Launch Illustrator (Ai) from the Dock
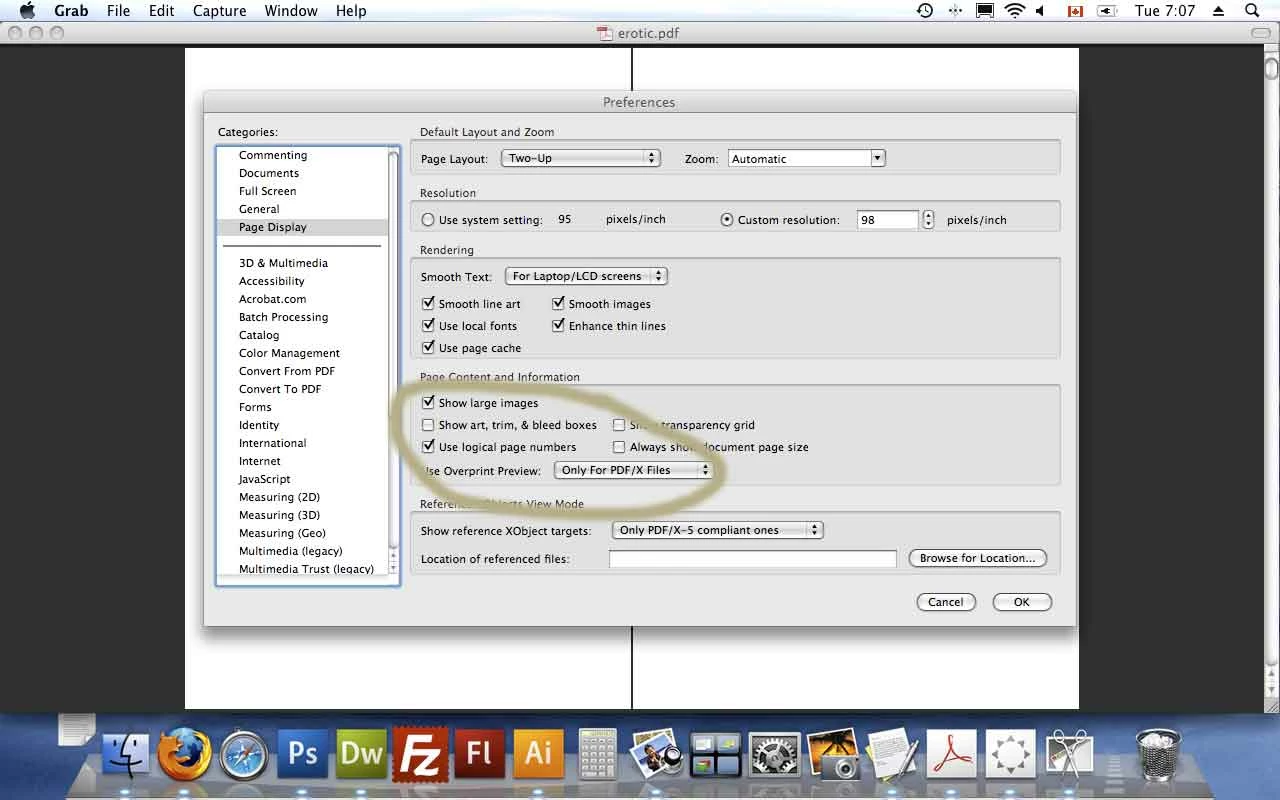 538,753
